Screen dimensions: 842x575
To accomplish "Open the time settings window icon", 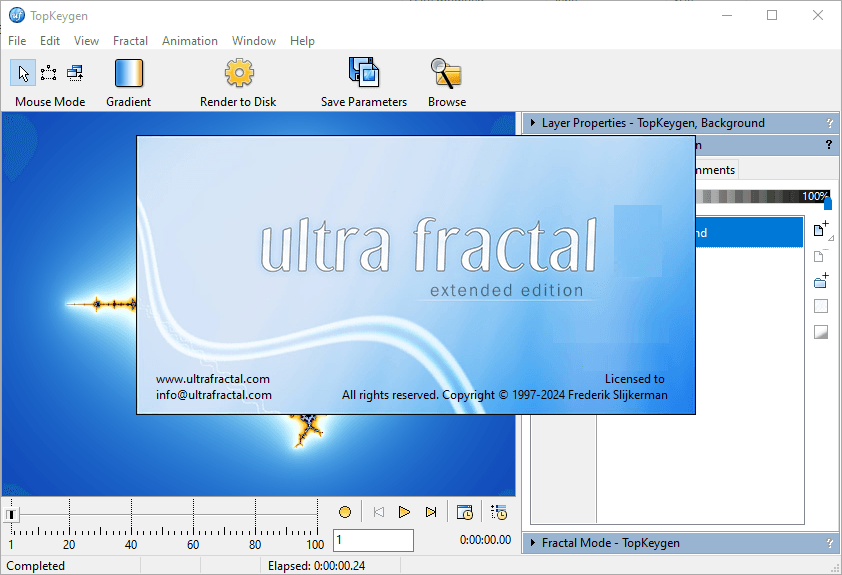I will coord(464,512).
